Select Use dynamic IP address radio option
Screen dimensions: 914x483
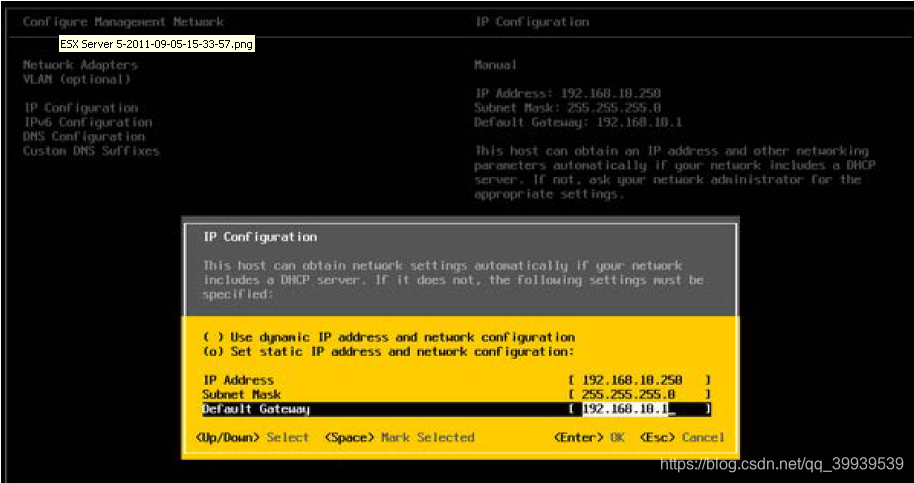point(389,337)
